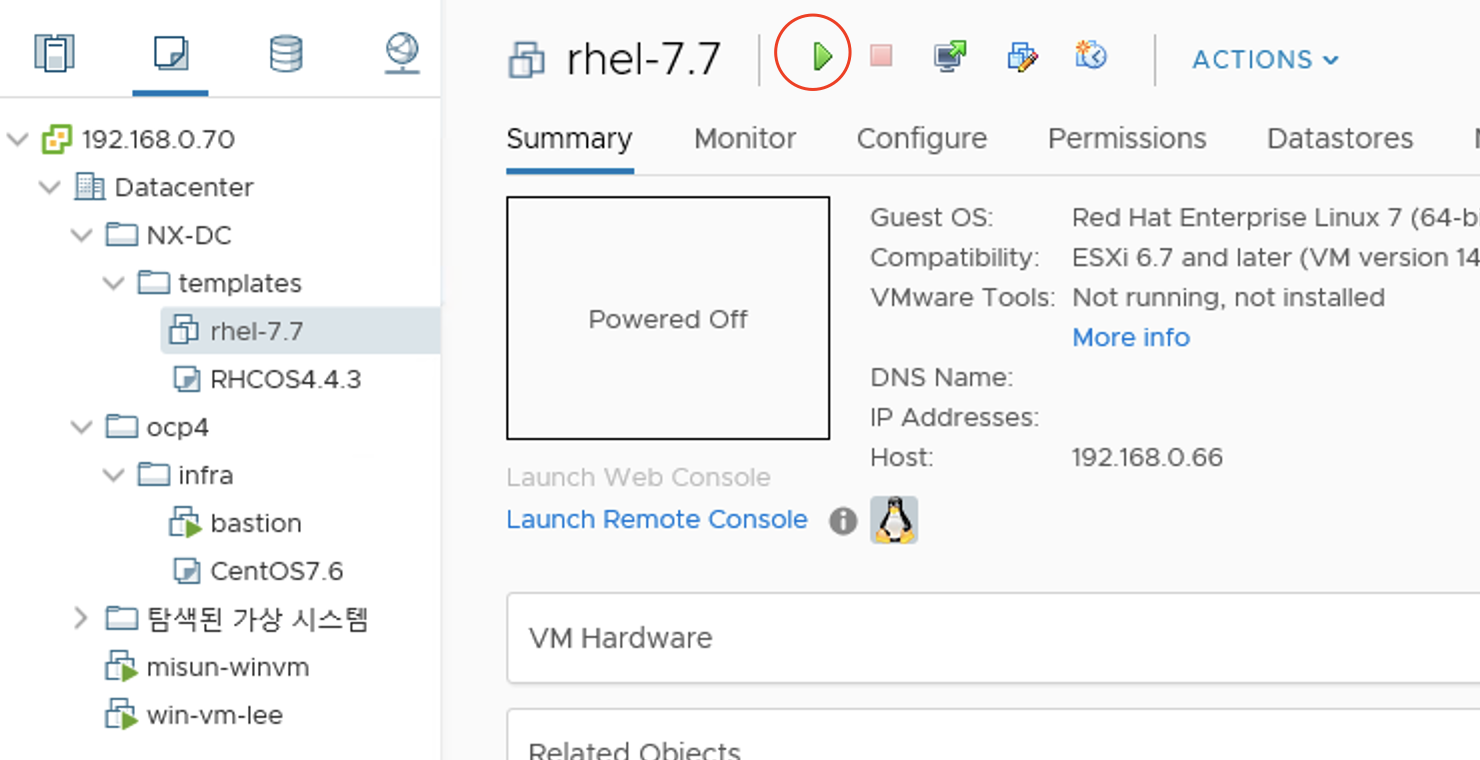
Task: Collapse the infra folder
Action: pos(114,475)
